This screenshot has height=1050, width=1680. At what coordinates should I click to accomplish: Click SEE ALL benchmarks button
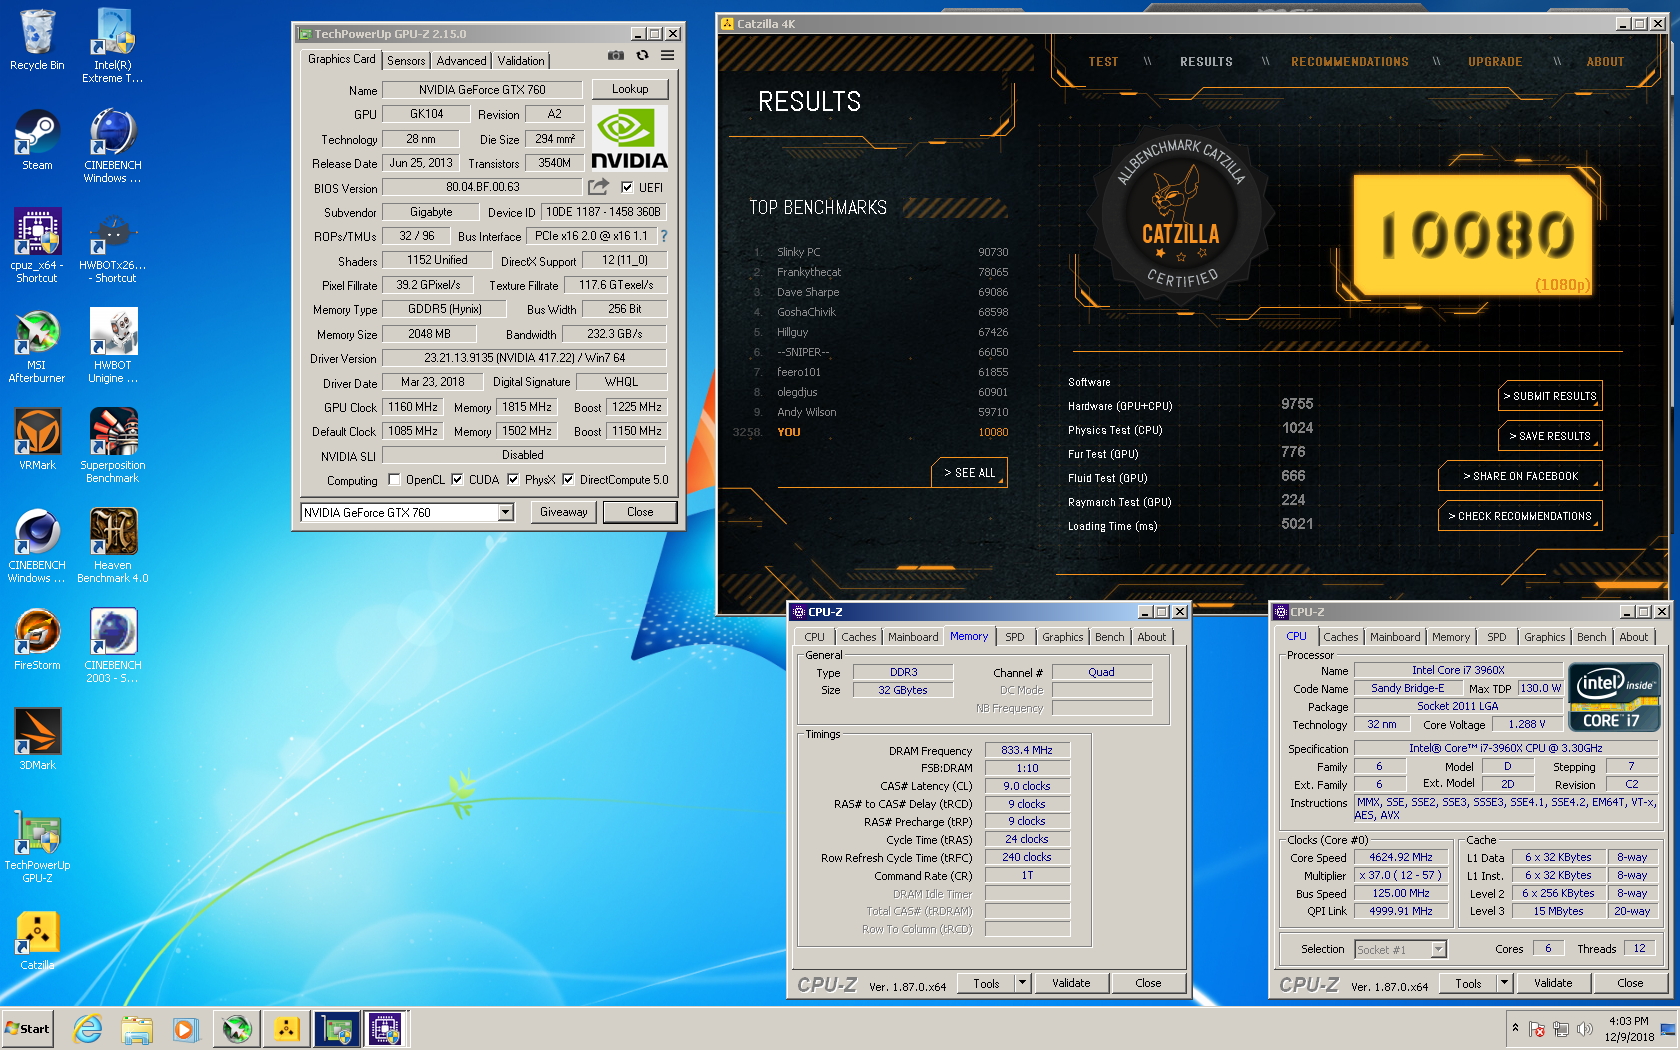point(969,473)
